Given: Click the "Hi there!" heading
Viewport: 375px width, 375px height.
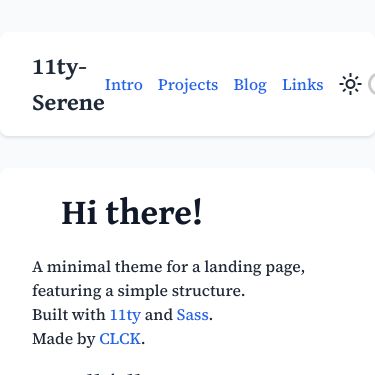Looking at the screenshot, I should pos(132,212).
